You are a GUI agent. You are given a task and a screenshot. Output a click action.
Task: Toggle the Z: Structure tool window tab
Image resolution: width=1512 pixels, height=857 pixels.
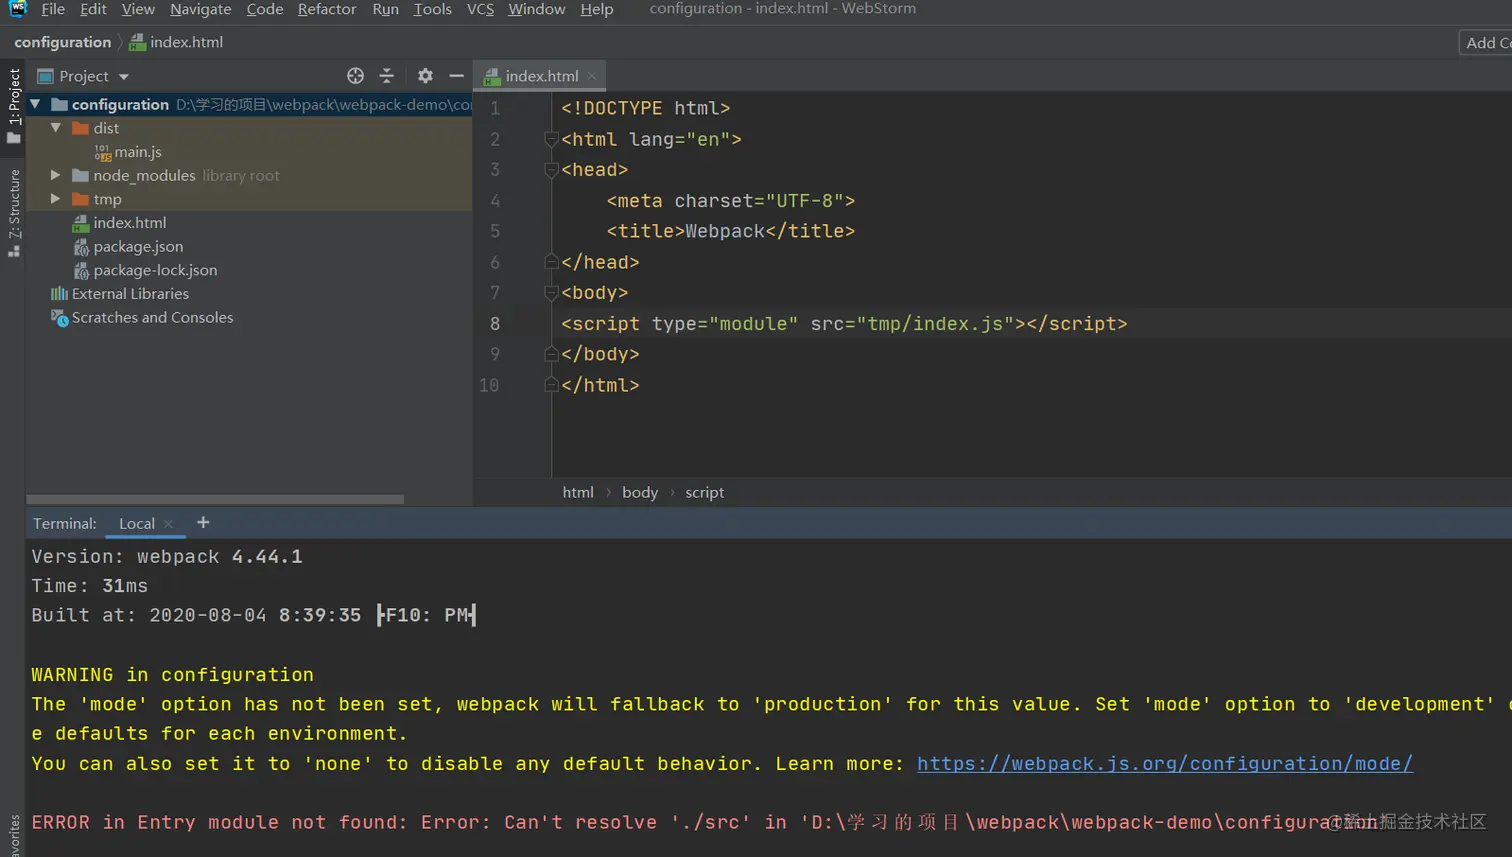click(13, 213)
